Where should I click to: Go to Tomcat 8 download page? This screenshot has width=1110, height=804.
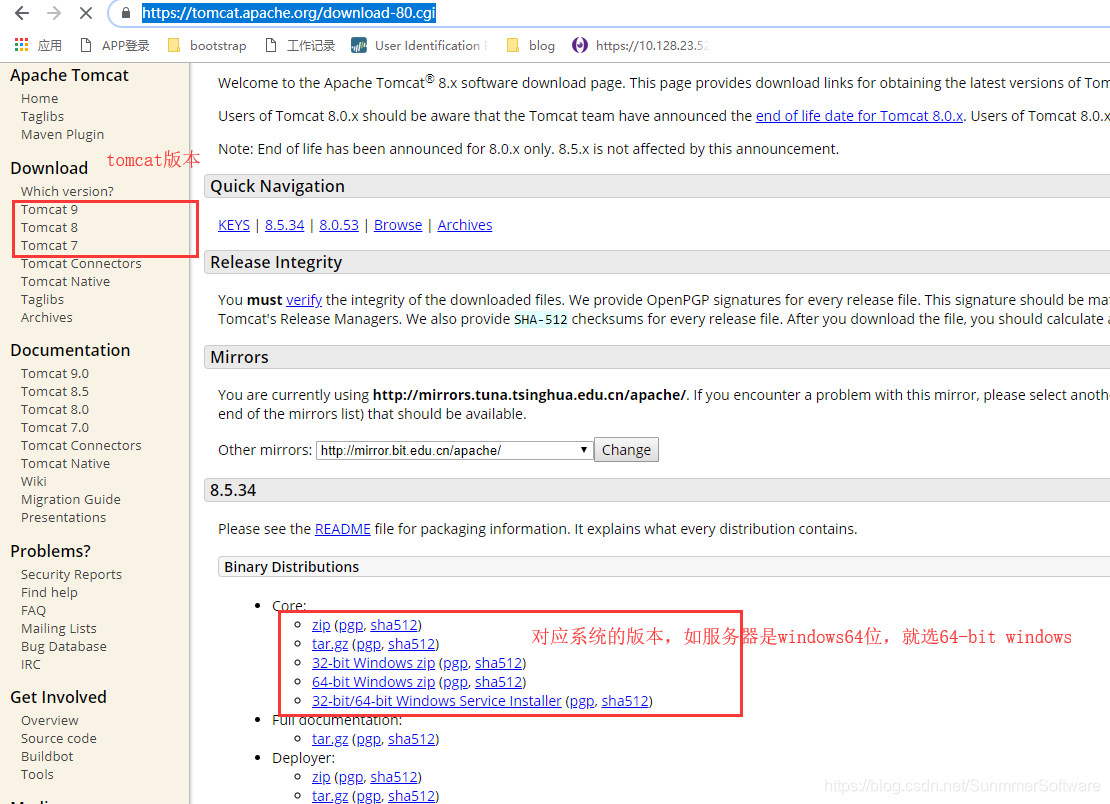coord(50,227)
